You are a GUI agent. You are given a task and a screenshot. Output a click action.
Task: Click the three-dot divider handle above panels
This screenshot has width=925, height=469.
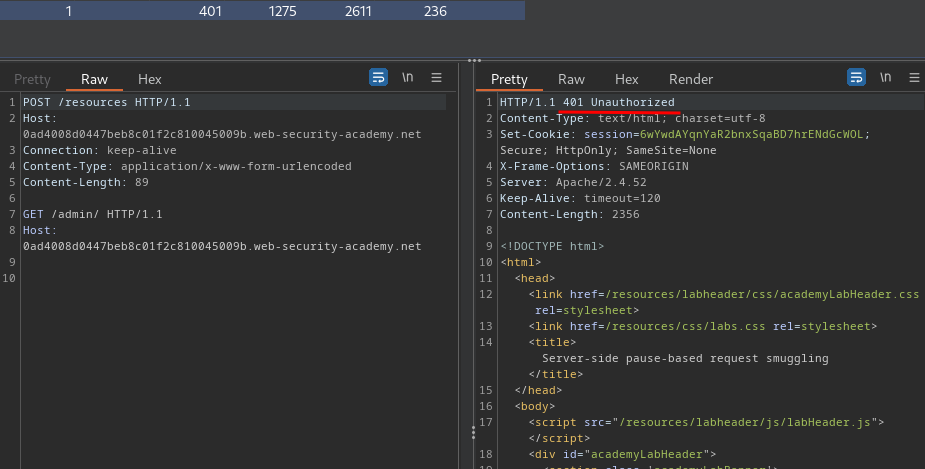point(474,60)
